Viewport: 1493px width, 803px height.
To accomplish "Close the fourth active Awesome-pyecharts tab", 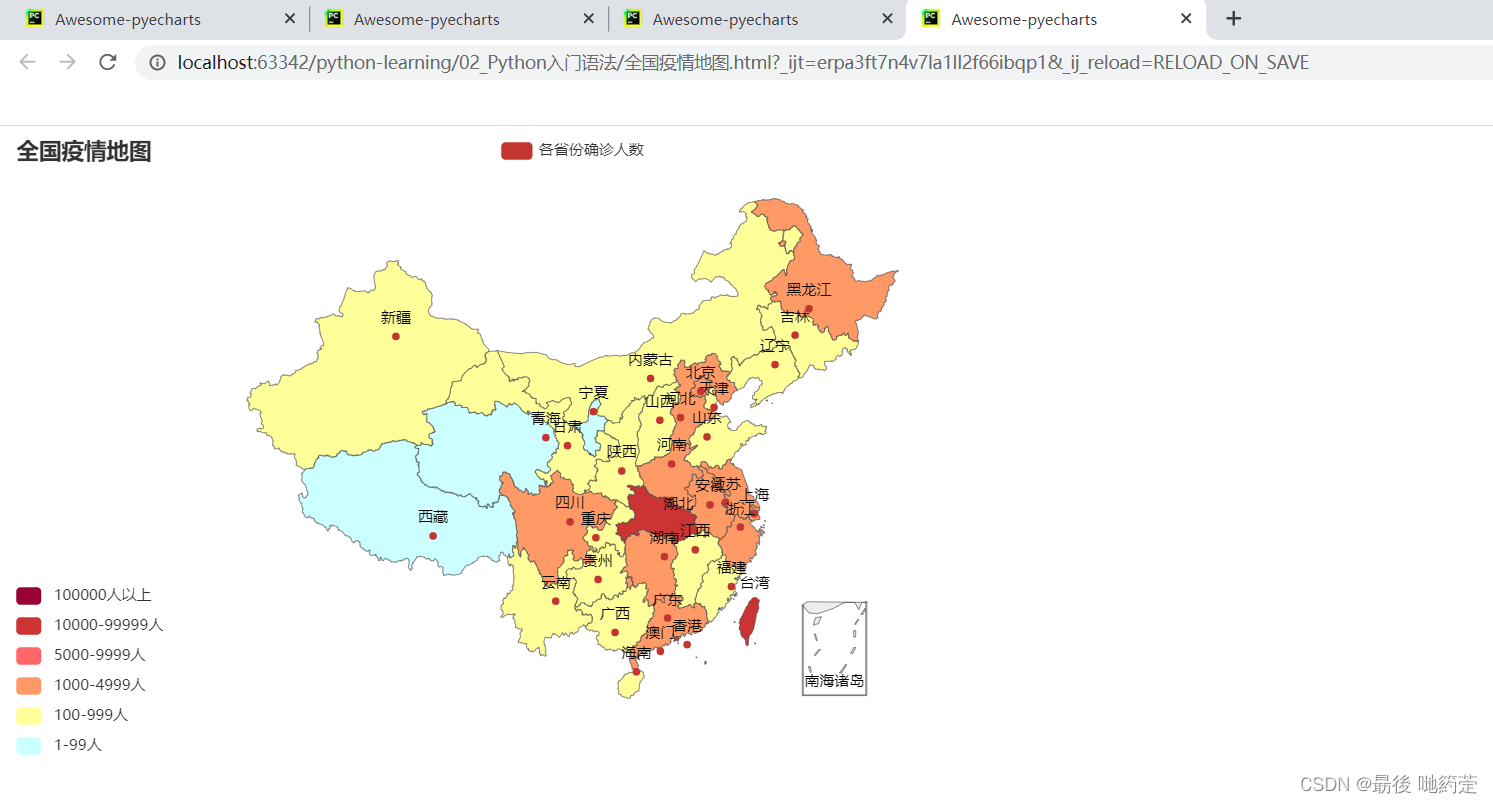I will [1186, 19].
